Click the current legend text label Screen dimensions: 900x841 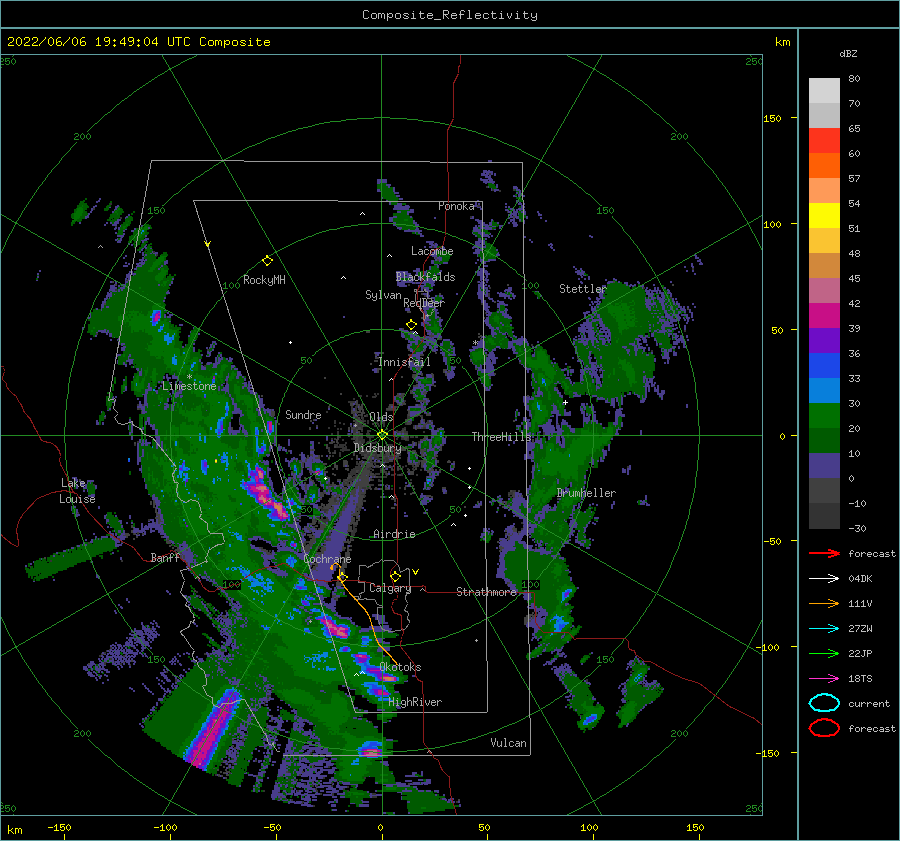(x=869, y=703)
